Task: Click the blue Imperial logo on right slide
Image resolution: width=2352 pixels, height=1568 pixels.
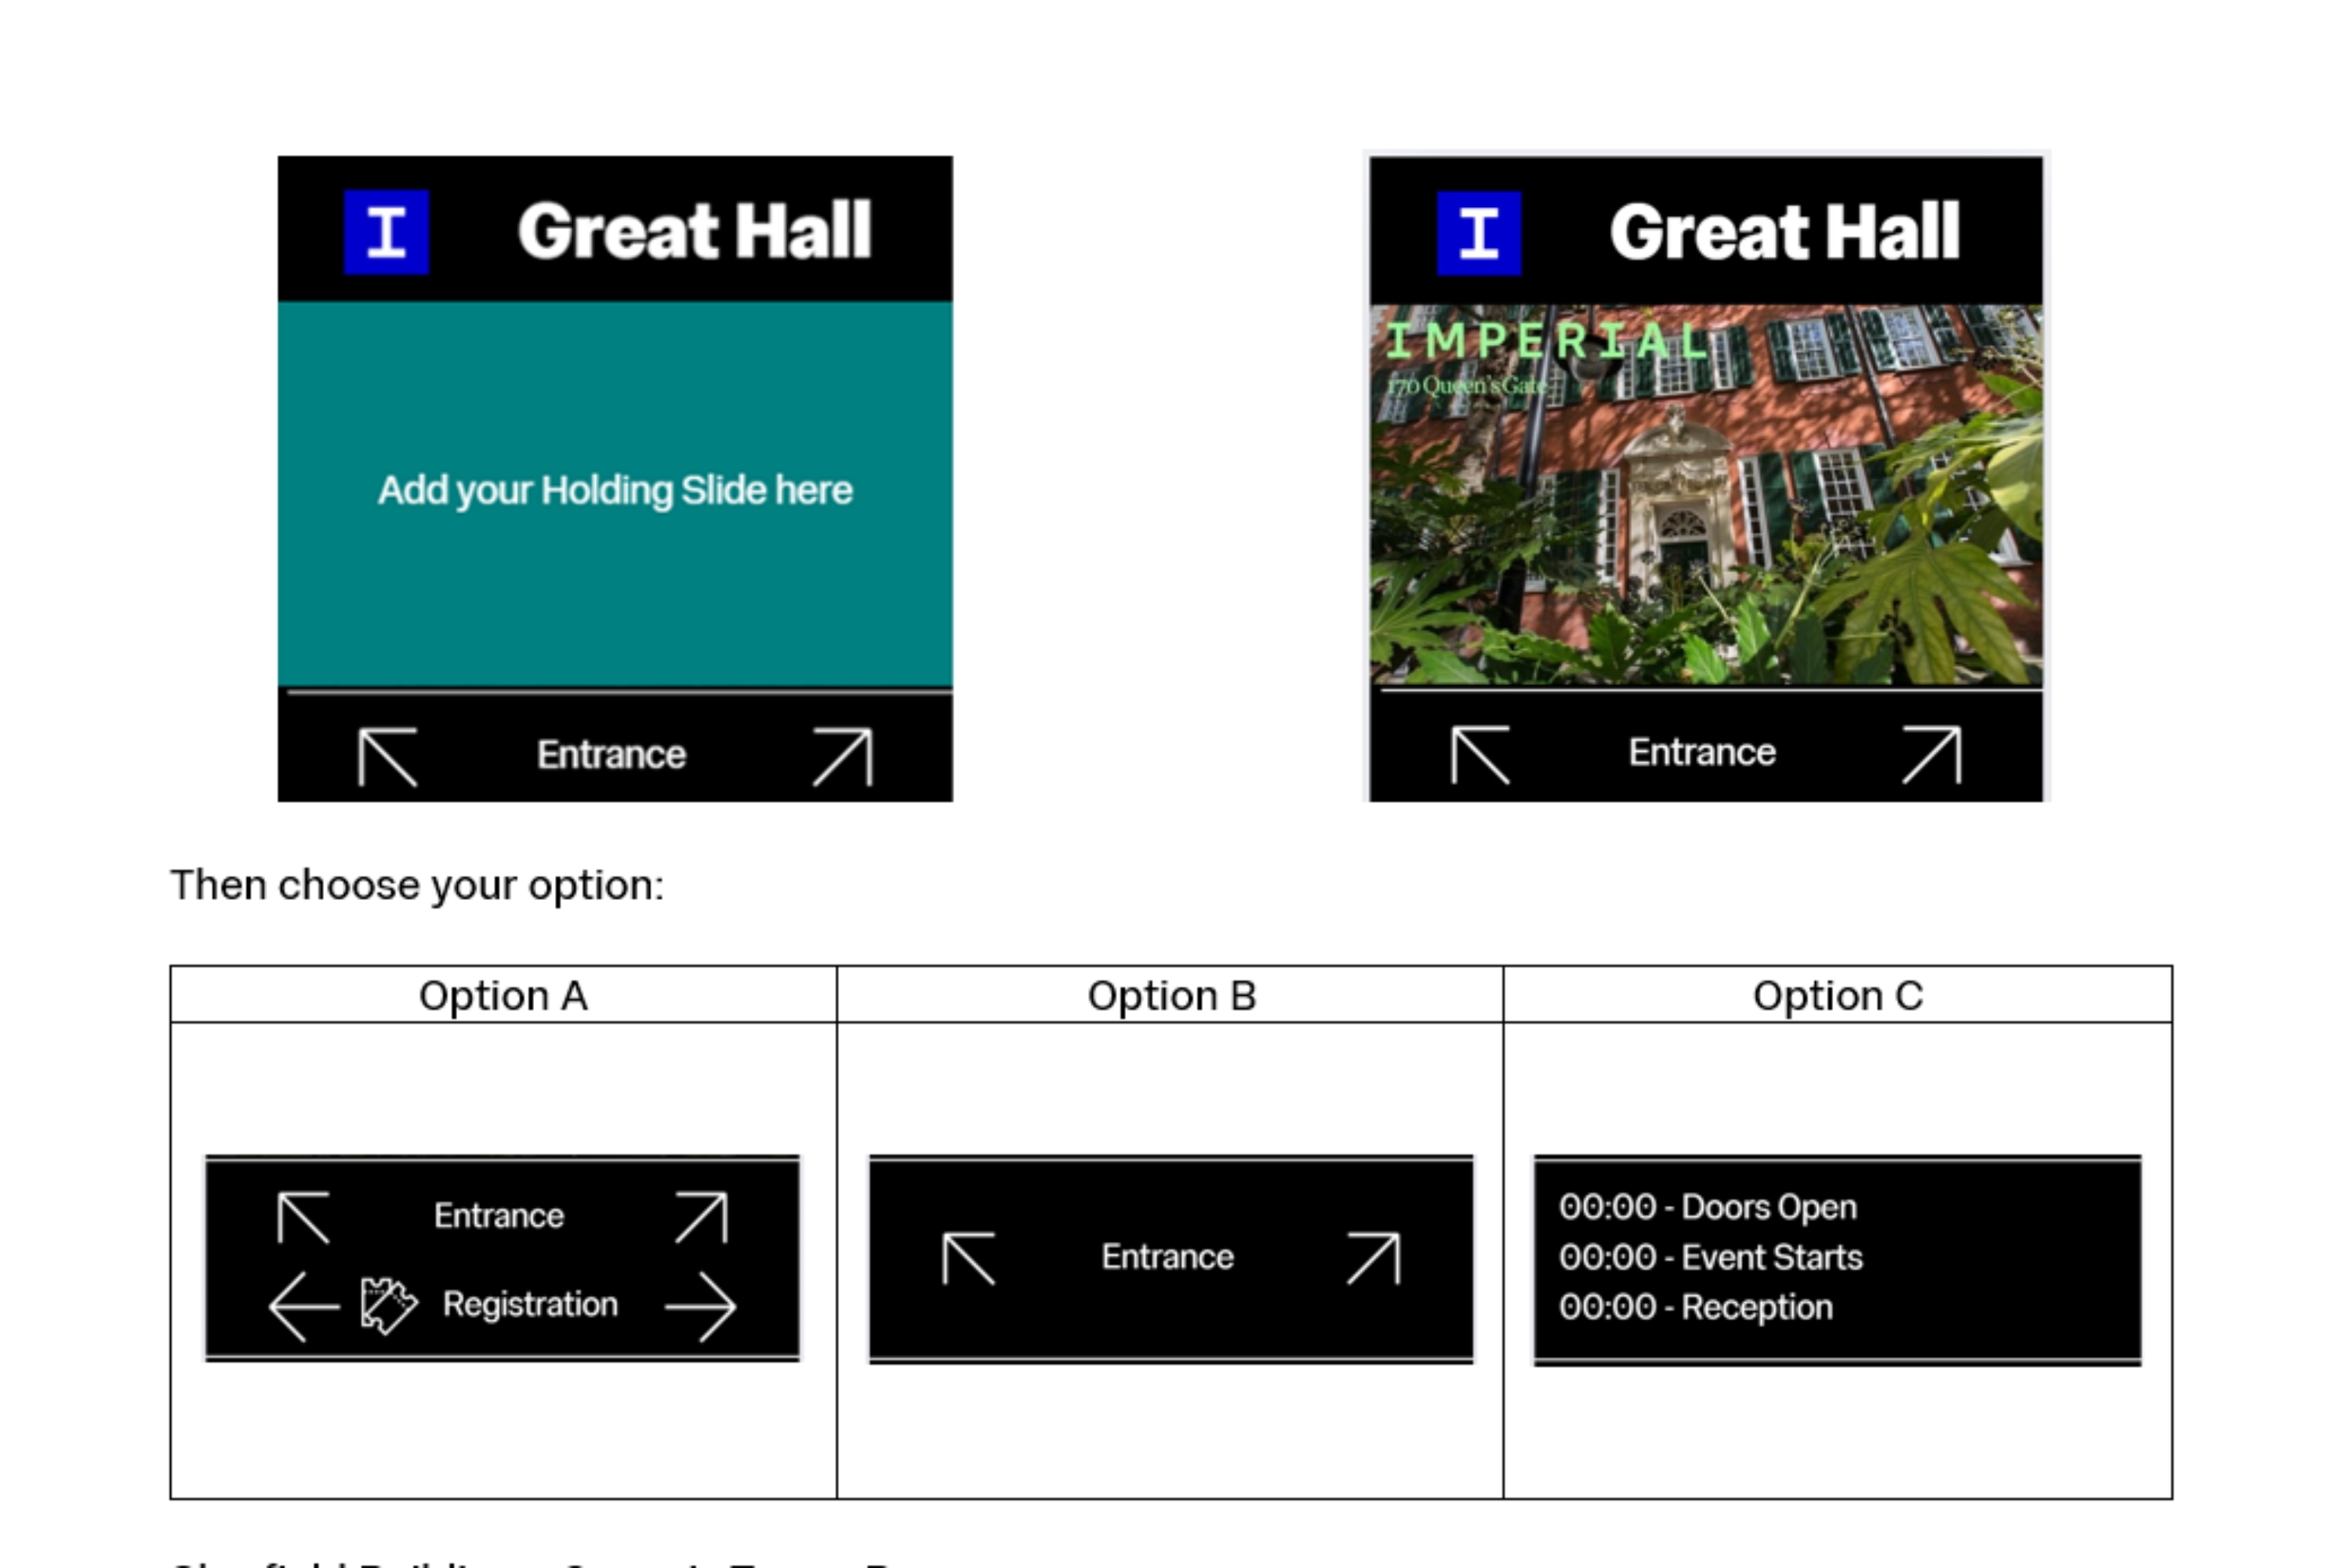Action: [x=1478, y=233]
